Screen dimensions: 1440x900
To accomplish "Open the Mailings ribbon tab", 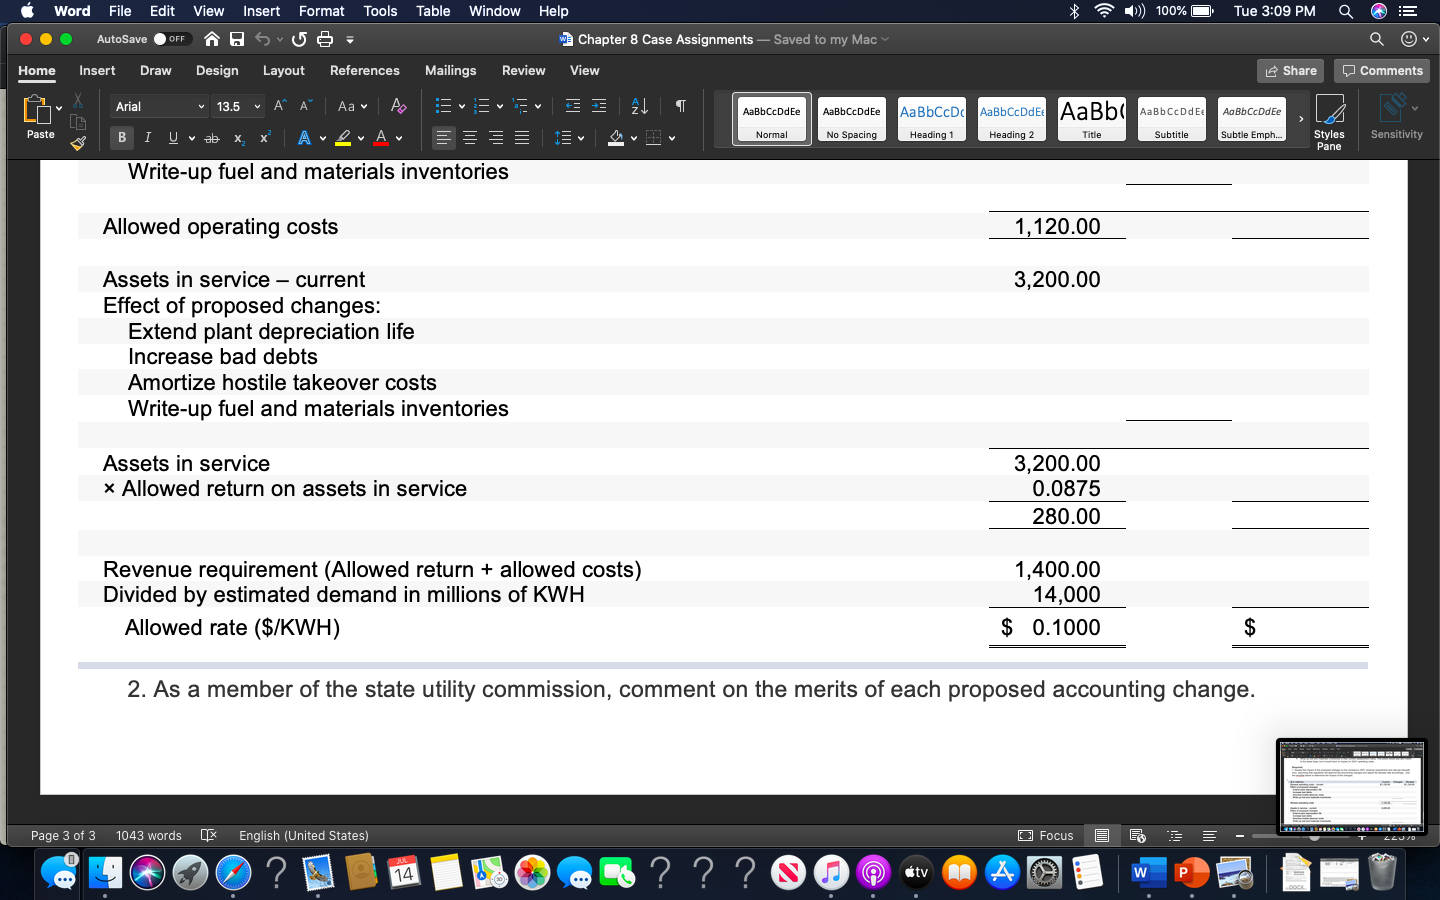I will pos(451,71).
